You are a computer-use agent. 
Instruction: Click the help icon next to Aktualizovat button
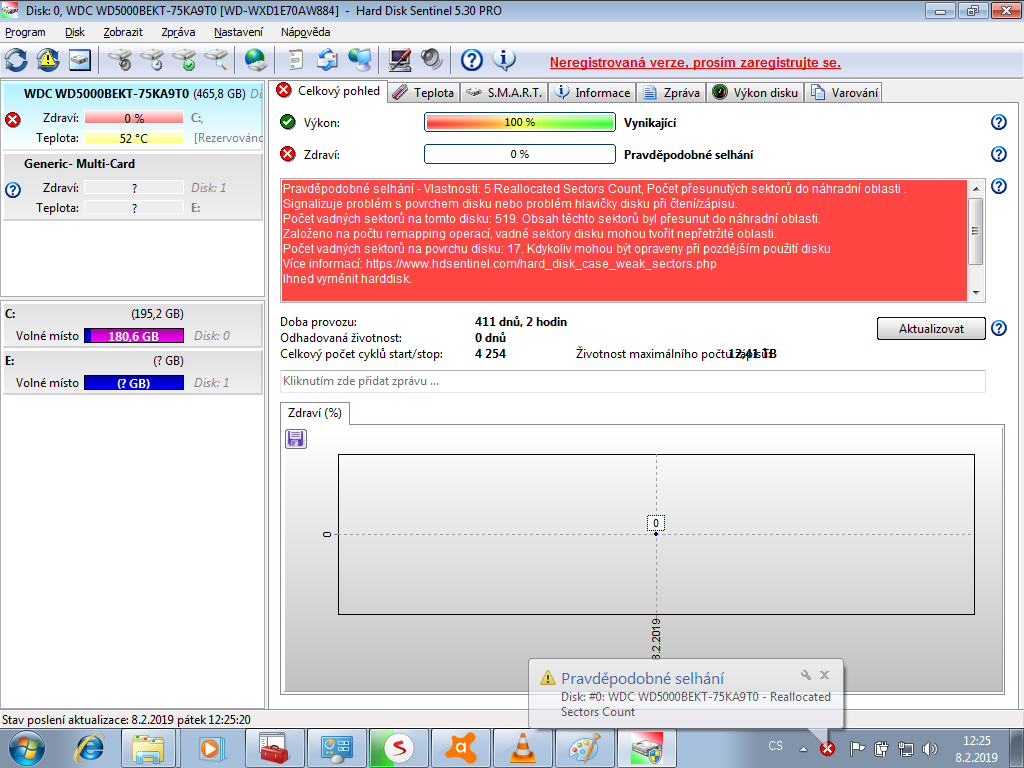[999, 328]
